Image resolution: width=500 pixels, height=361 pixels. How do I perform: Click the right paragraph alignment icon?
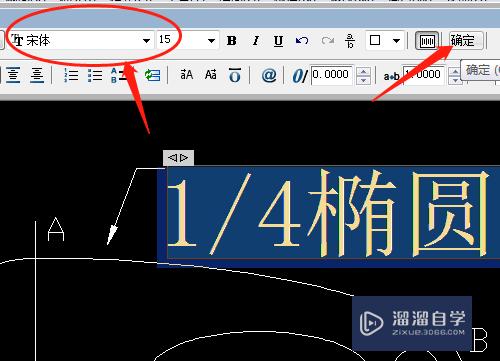(x=37, y=75)
